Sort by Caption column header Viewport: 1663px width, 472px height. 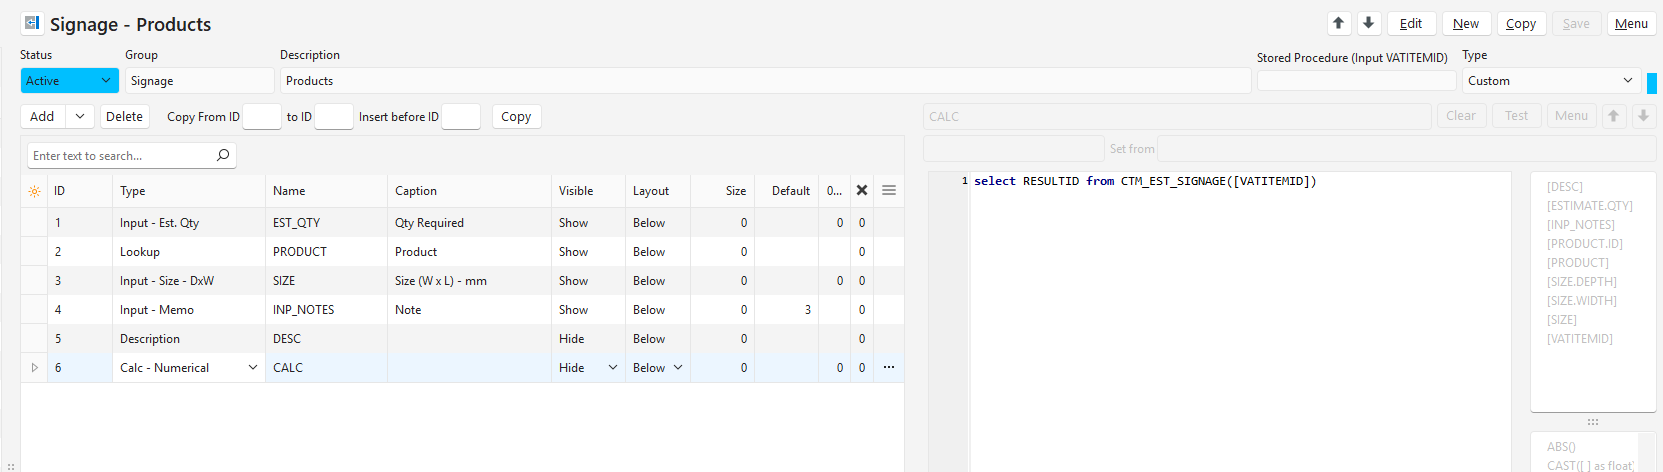[469, 191]
